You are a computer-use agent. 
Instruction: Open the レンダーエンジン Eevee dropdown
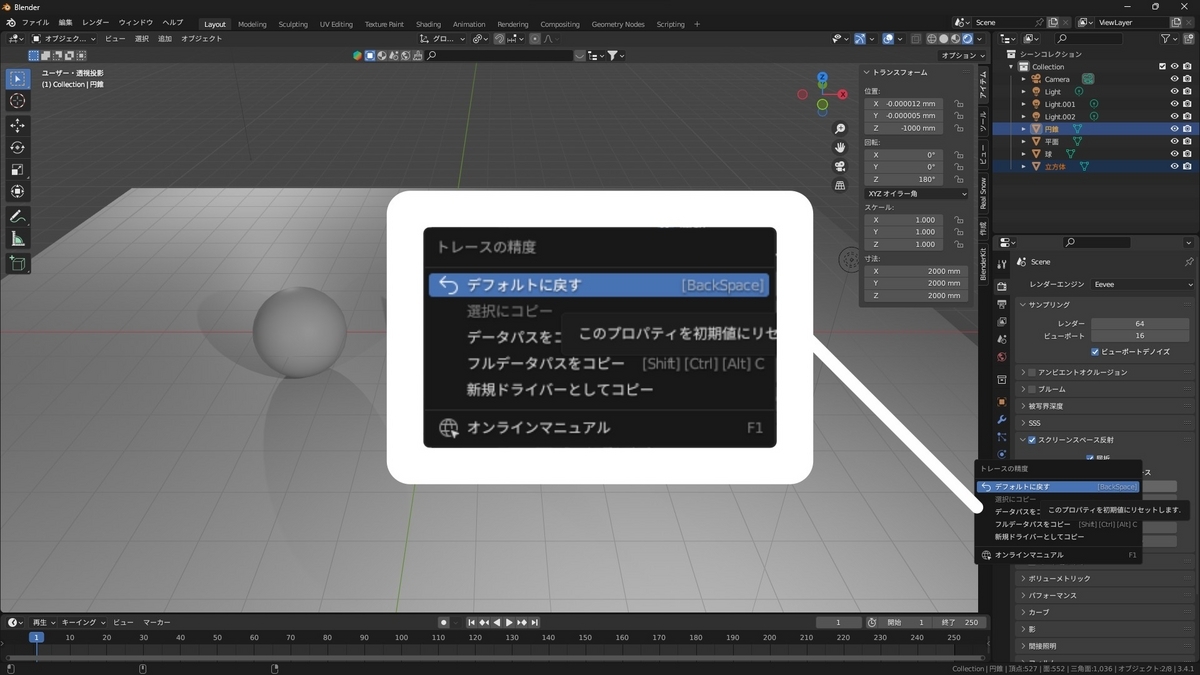1144,284
